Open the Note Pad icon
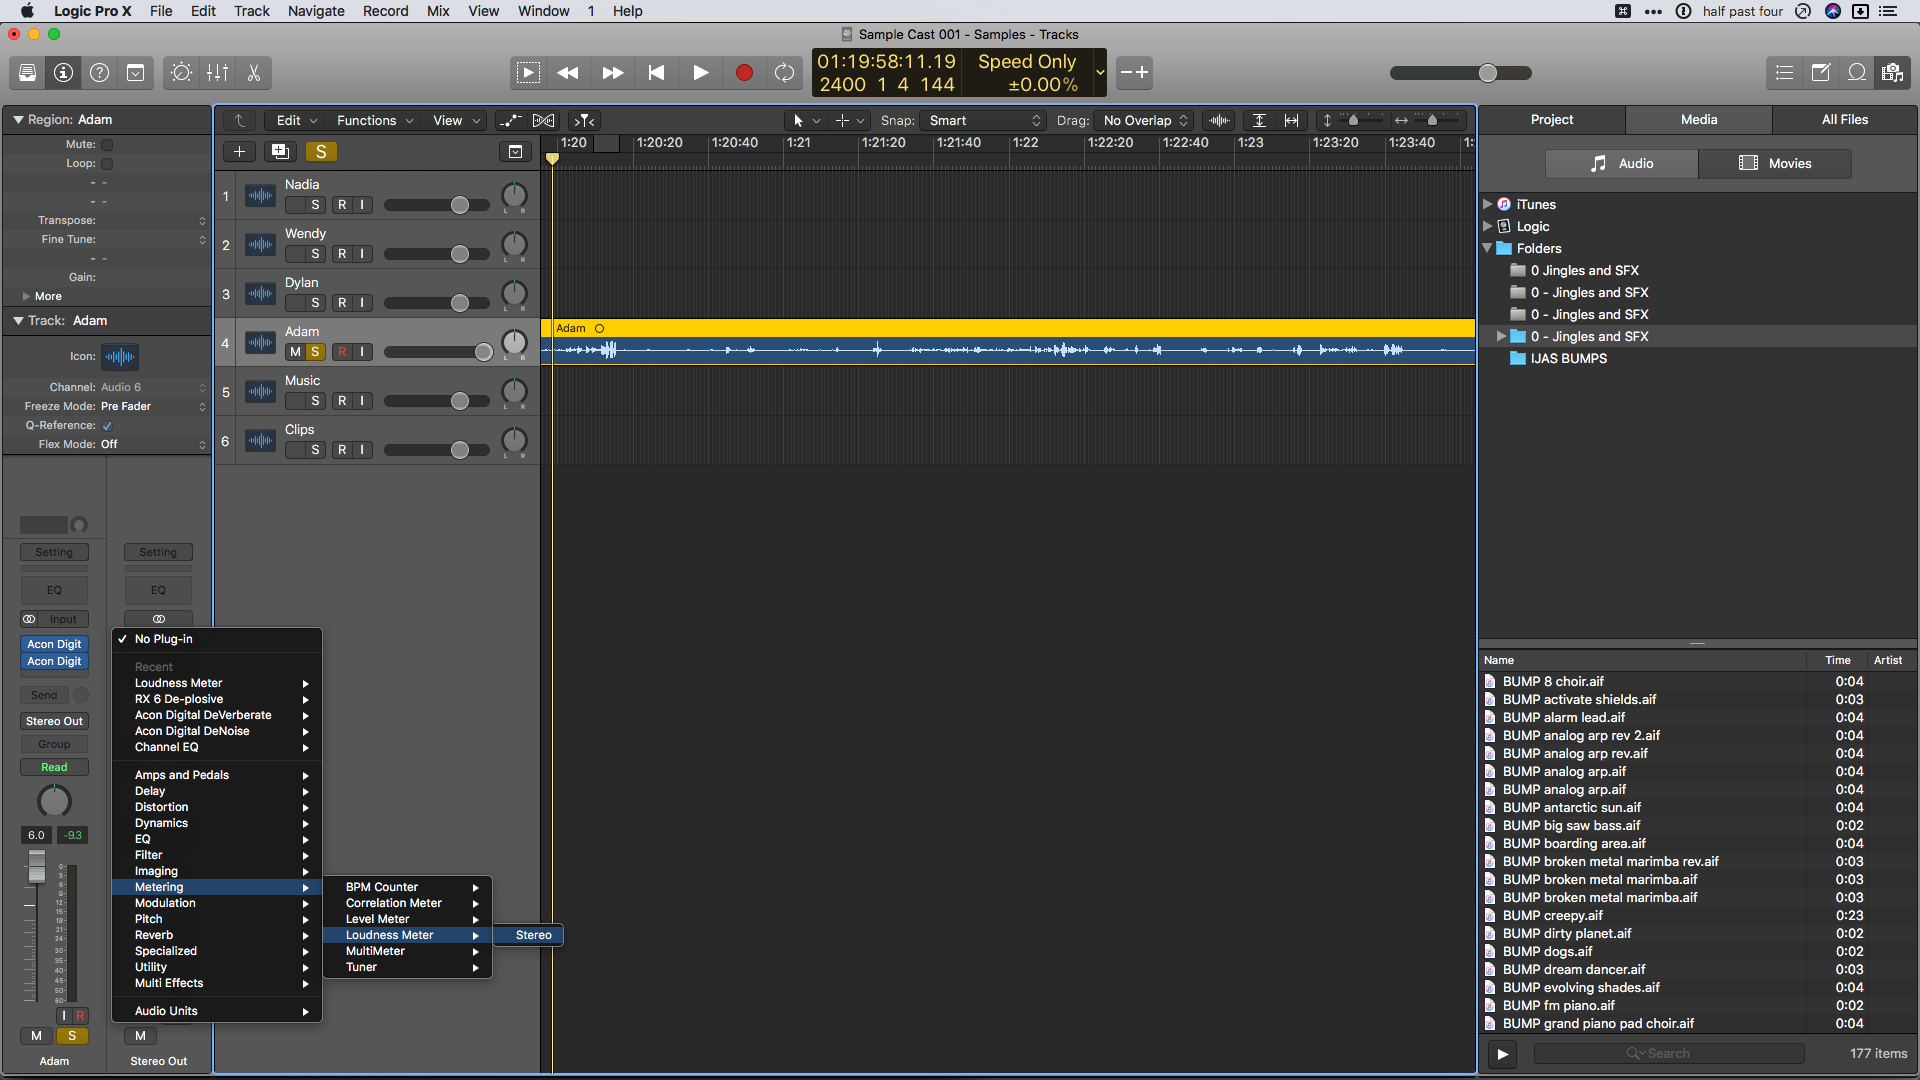The image size is (1920, 1080). [x=1820, y=73]
